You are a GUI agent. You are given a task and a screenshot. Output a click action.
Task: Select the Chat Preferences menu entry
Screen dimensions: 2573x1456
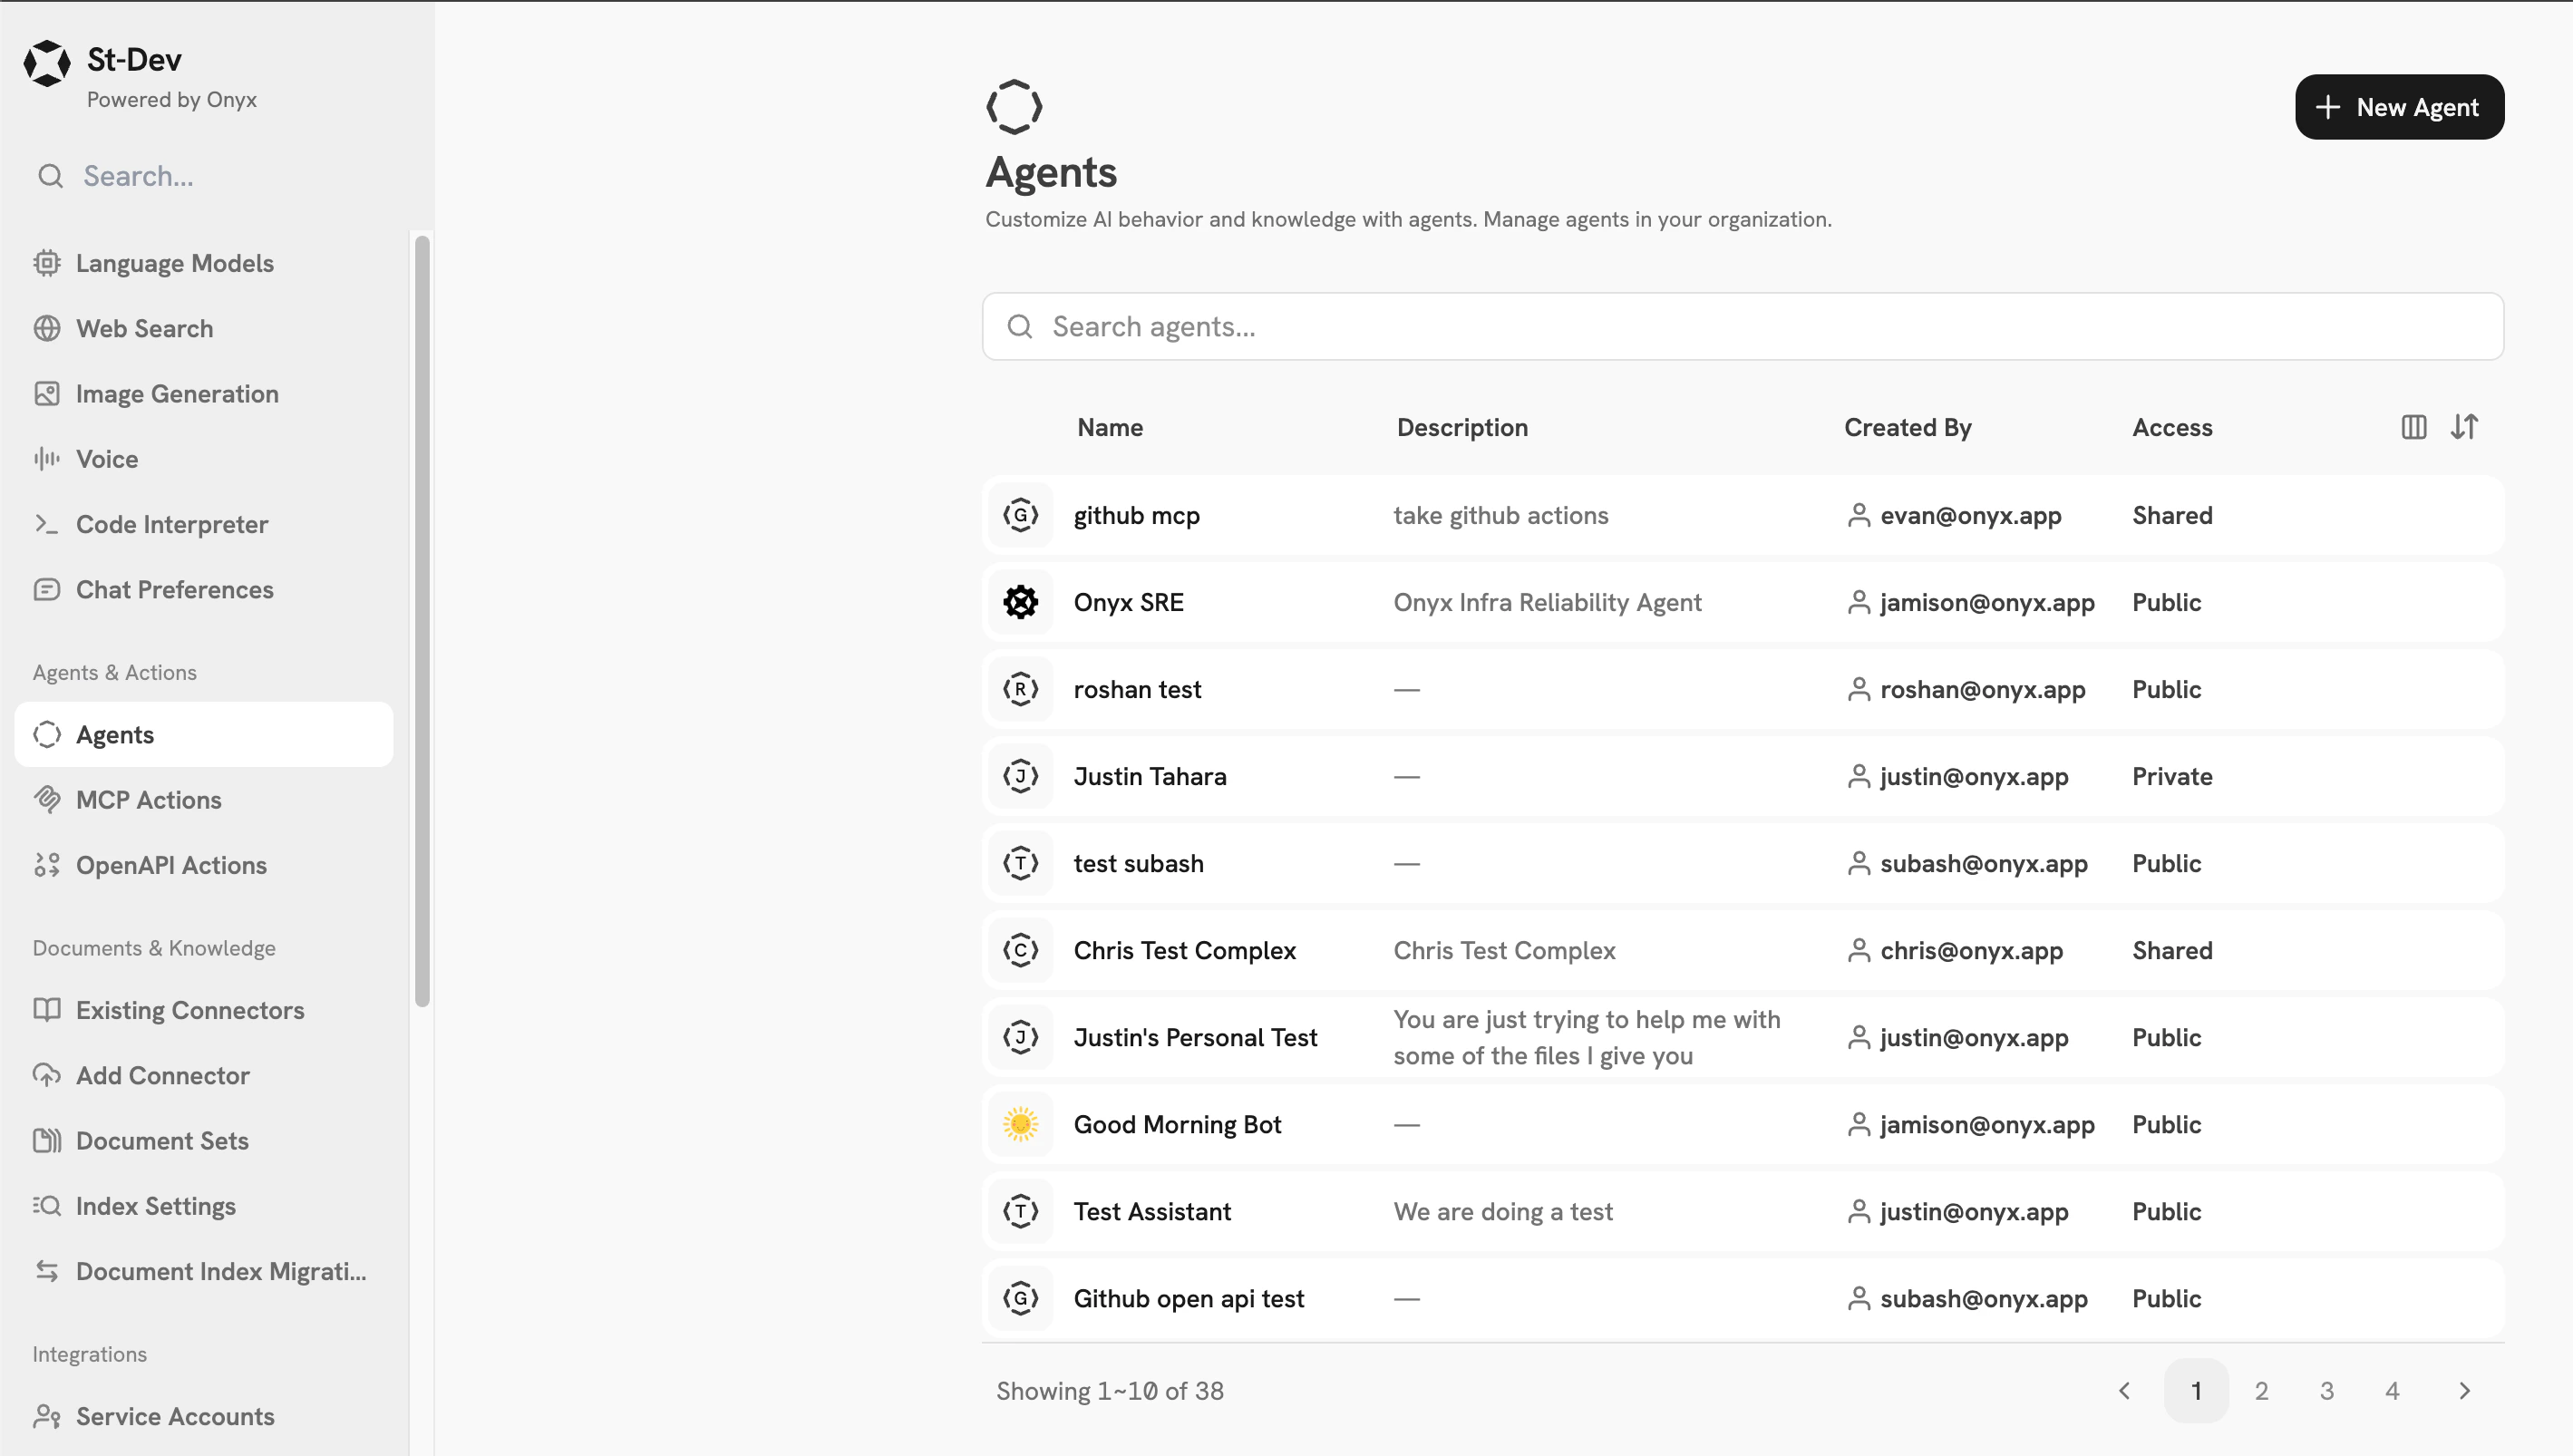click(174, 590)
